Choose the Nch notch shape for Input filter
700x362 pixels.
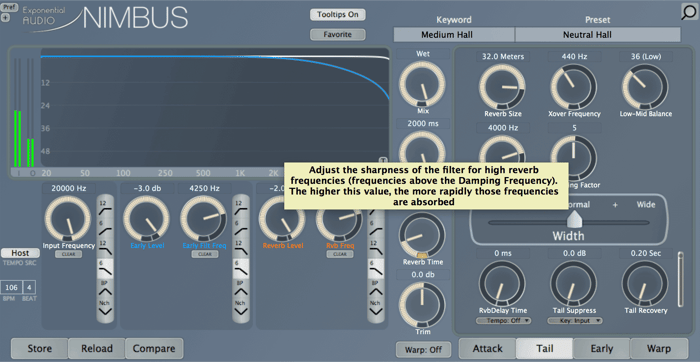(x=105, y=309)
